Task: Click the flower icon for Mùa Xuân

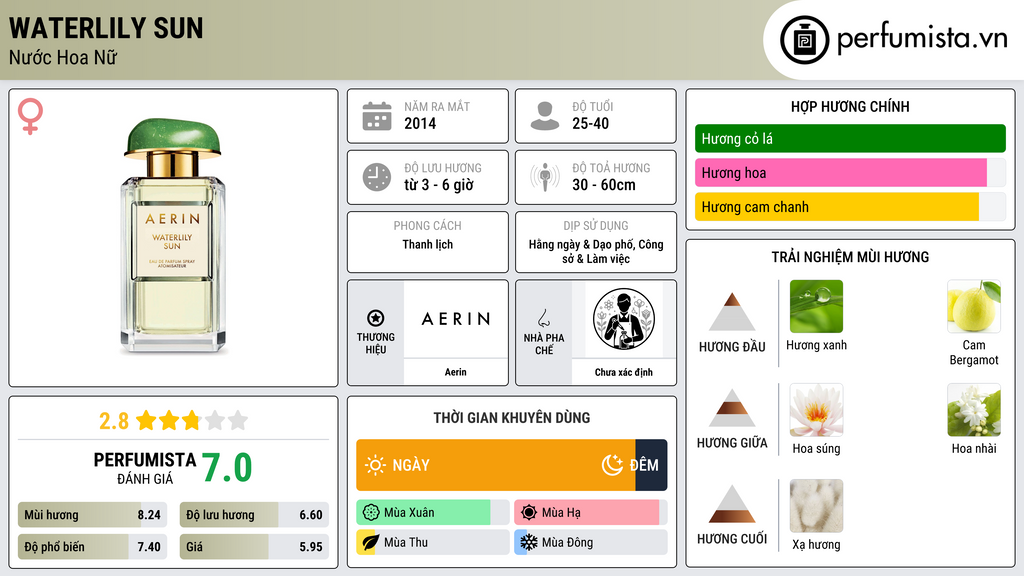Action: click(371, 513)
